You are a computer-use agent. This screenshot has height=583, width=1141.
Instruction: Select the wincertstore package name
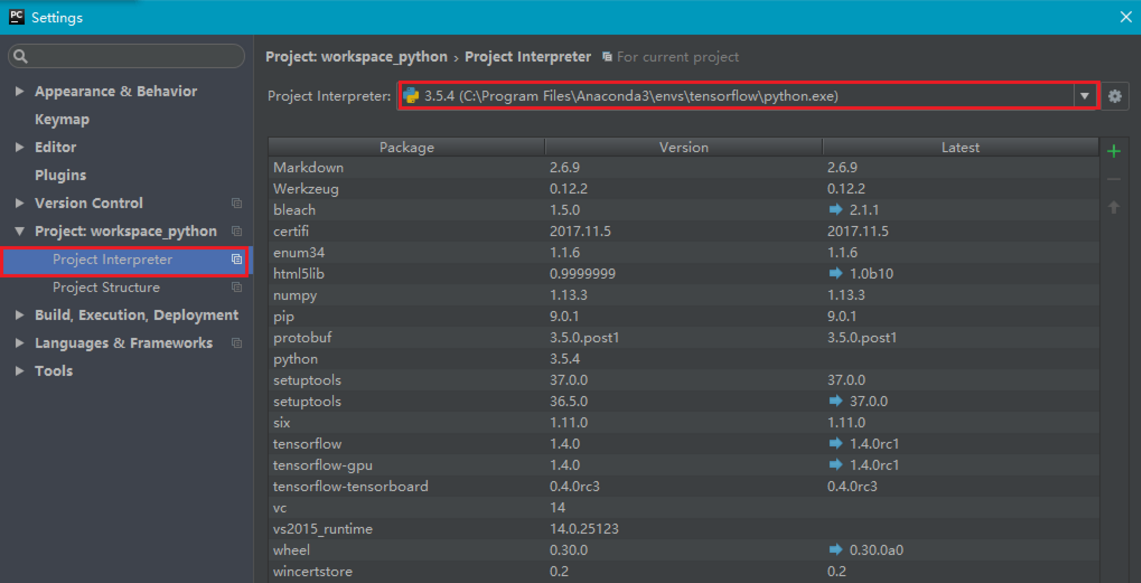coord(313,571)
